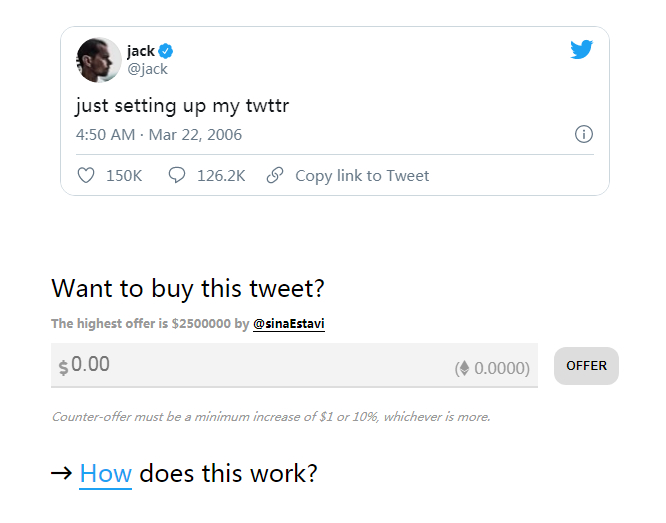Click the @jack handle

pyautogui.click(x=147, y=69)
